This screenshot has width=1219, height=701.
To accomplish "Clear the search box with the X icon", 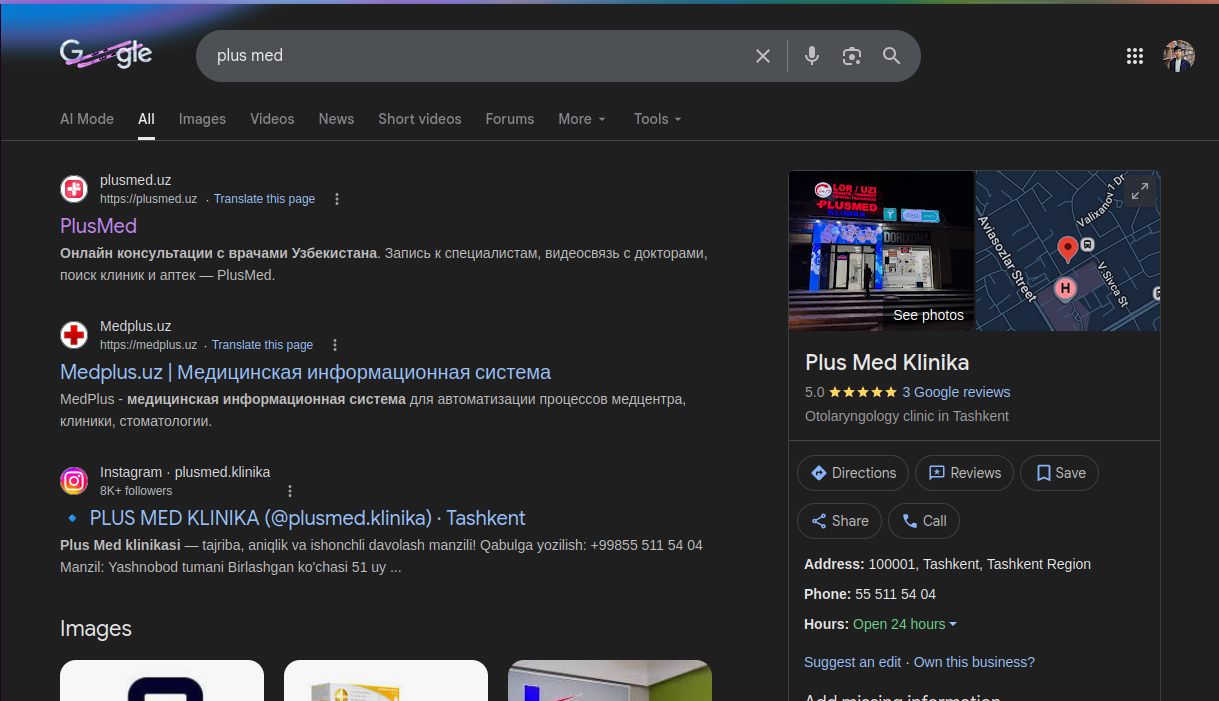I will (763, 56).
